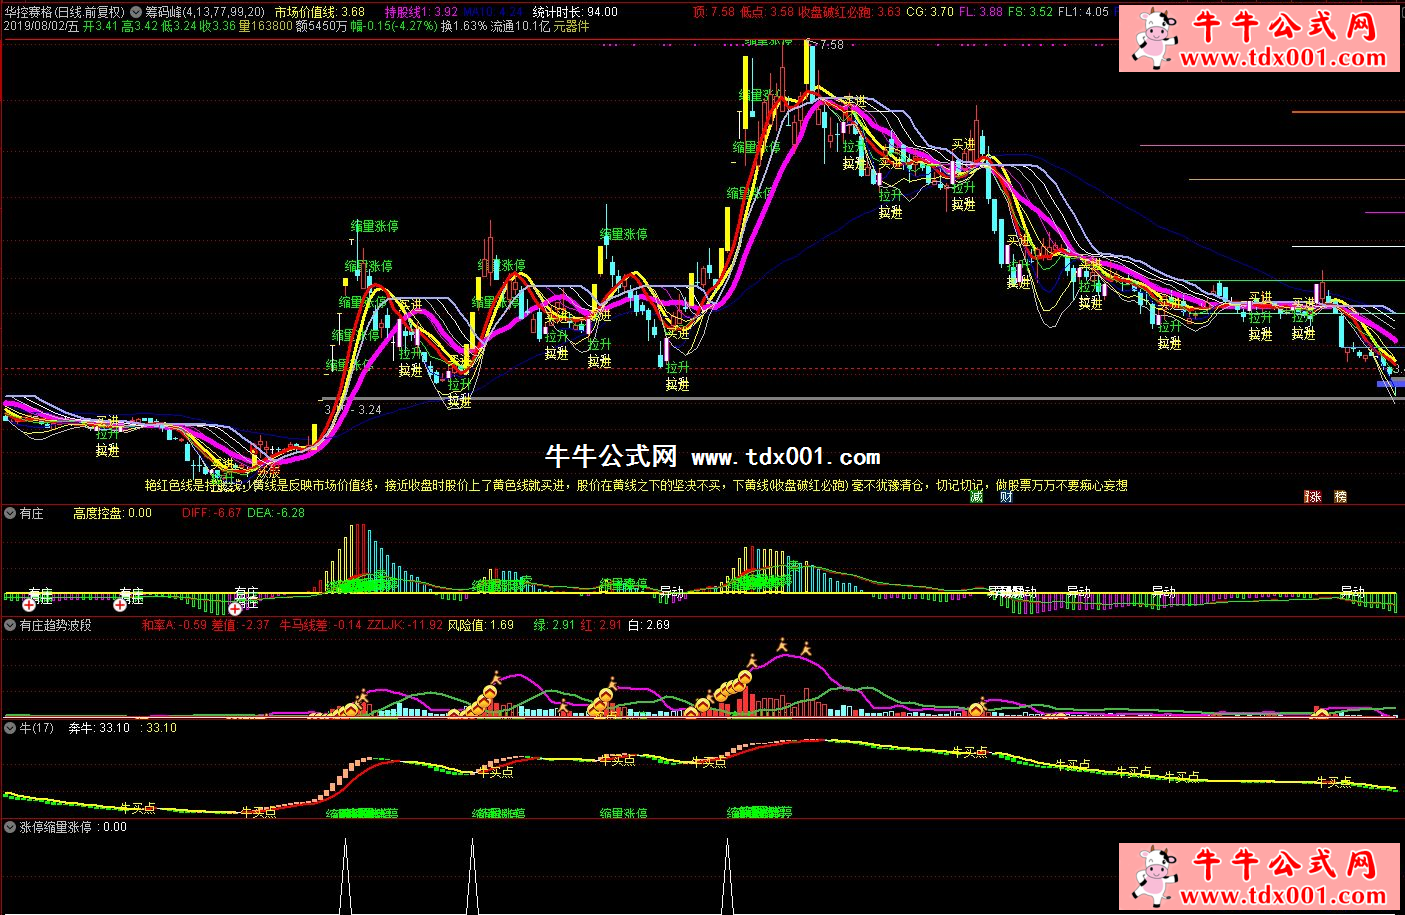The image size is (1405, 915).
Task: Click the 牛马线差: -0.14 readout
Action: [x=320, y=625]
